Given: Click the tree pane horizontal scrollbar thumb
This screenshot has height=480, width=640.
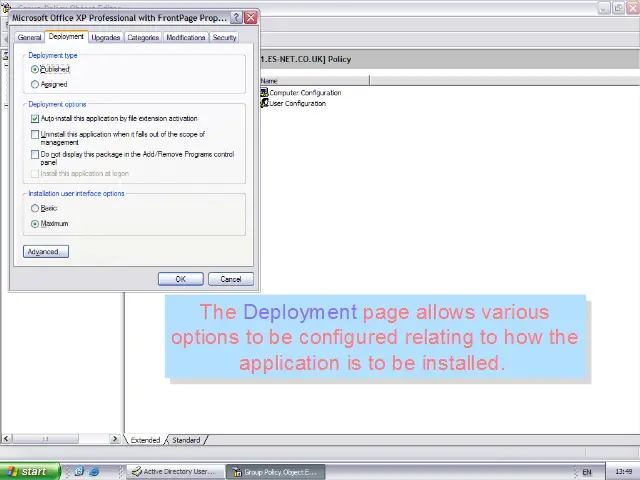Looking at the screenshot, I should coord(45,439).
